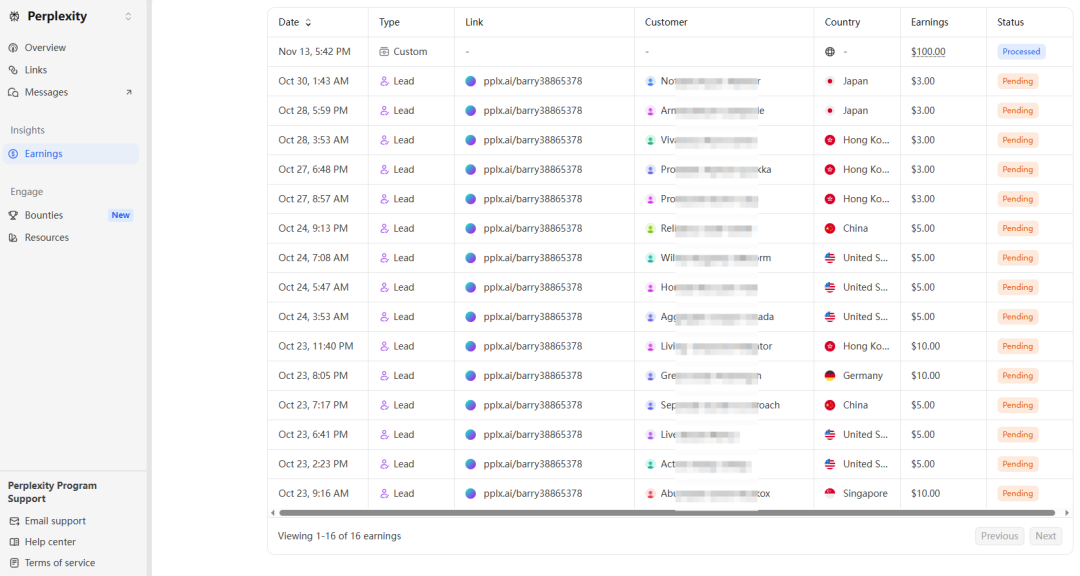
Task: Click the Next pagination button
Action: pos(1046,536)
